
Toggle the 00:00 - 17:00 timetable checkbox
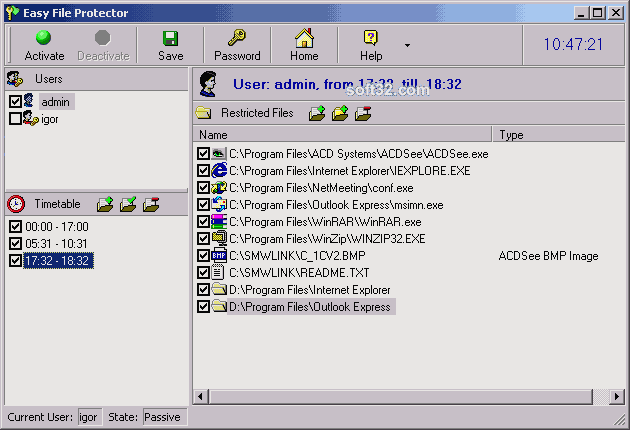pos(15,227)
